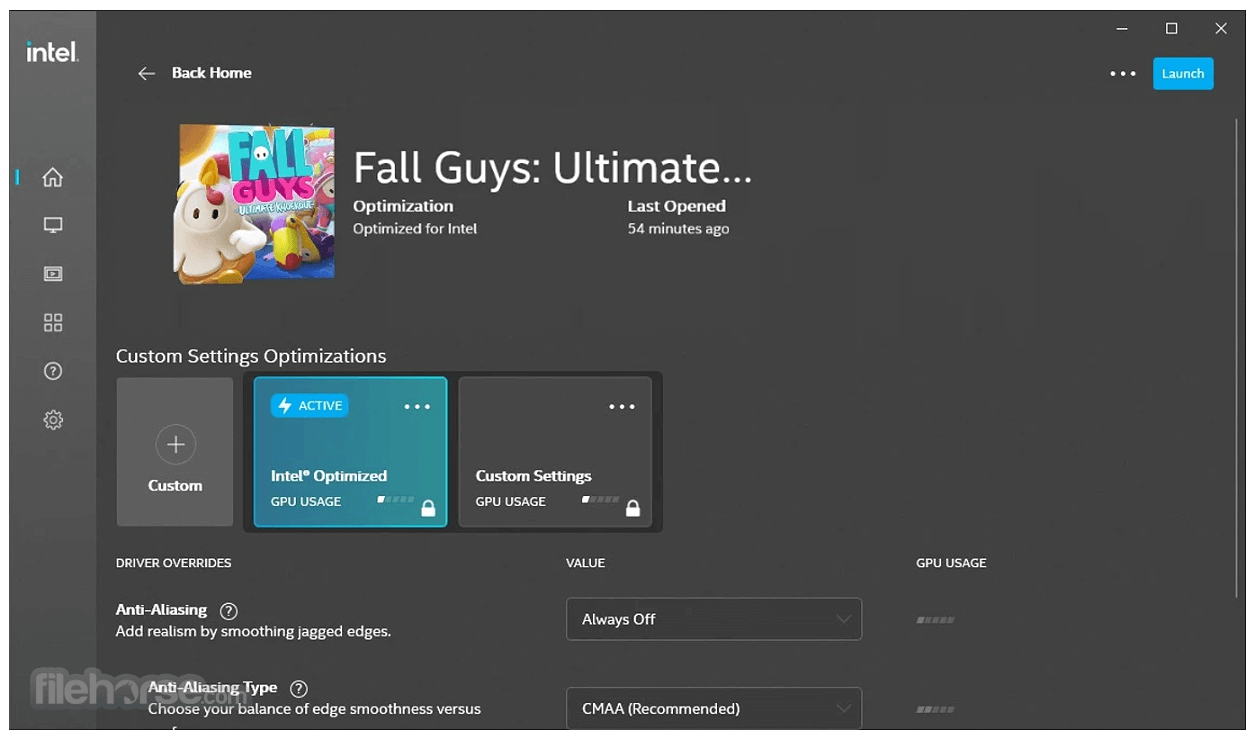Minimize the Intel application window
This screenshot has height=740, width=1256.
(1122, 29)
